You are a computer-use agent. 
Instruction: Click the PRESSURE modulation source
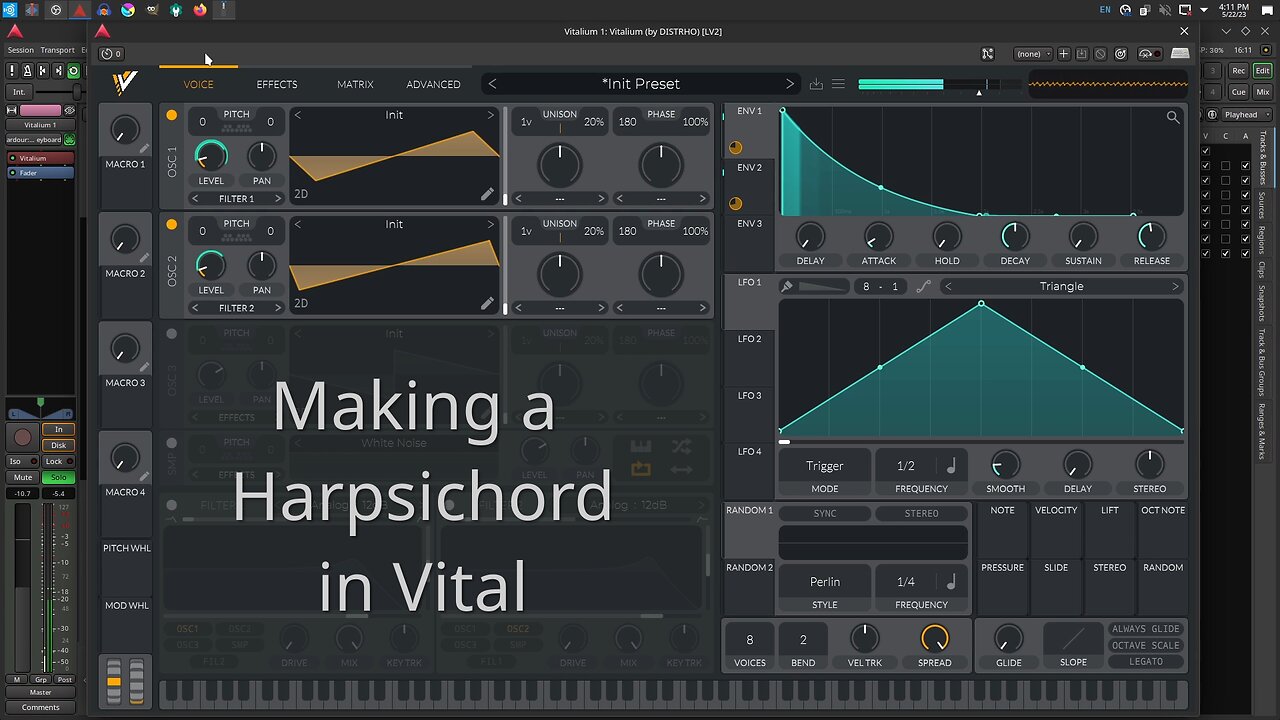1002,587
